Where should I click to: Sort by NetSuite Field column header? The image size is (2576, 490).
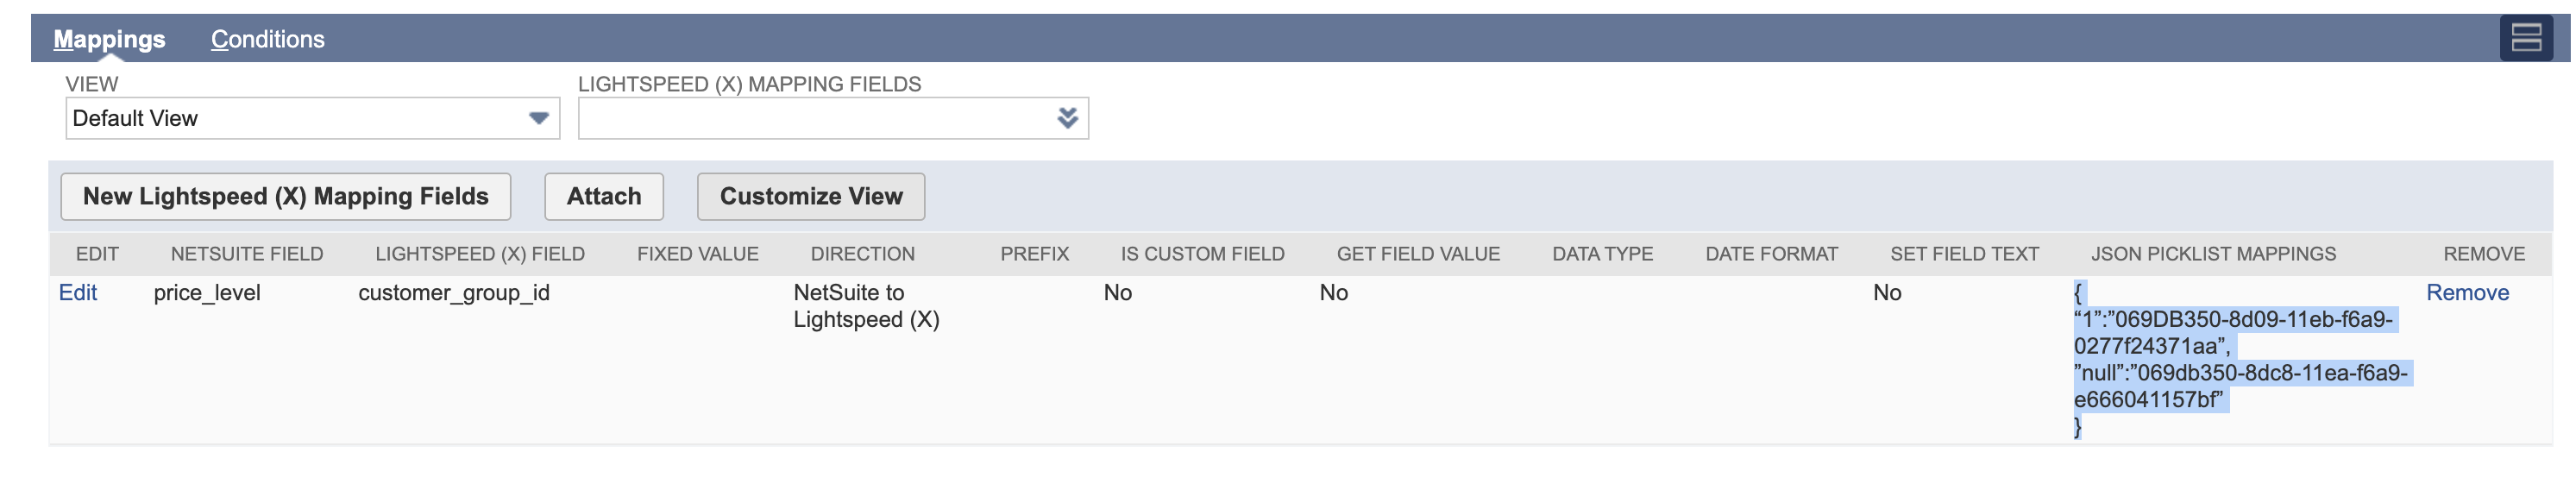(246, 254)
